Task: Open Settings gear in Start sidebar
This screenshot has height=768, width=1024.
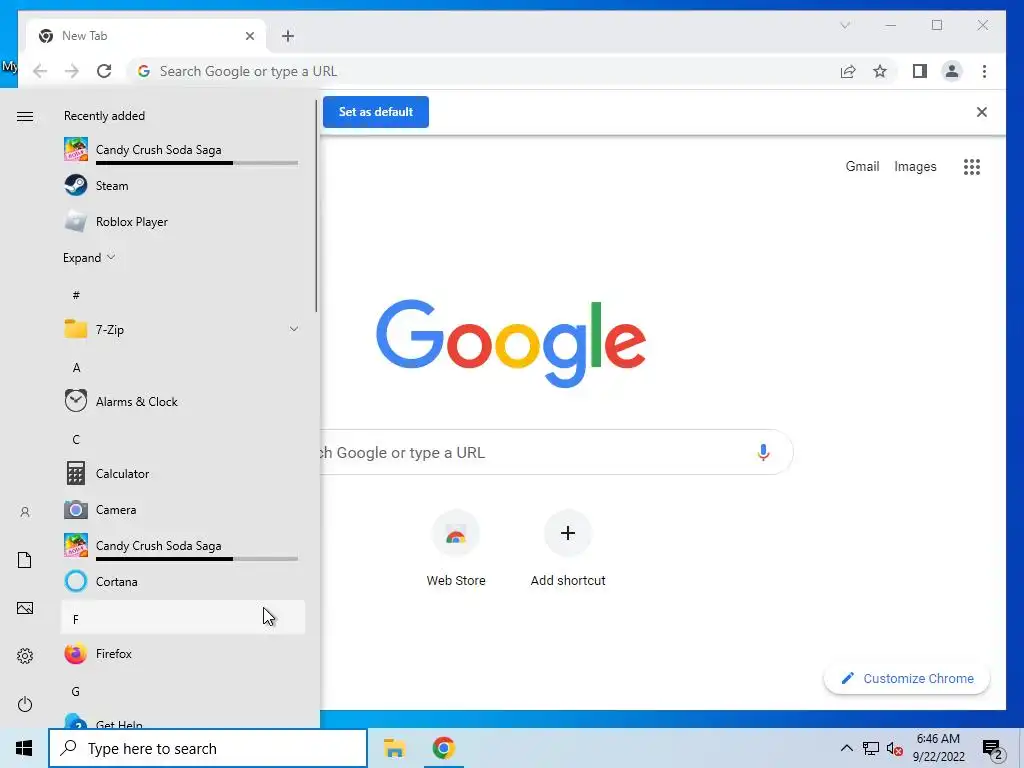Action: 25,656
